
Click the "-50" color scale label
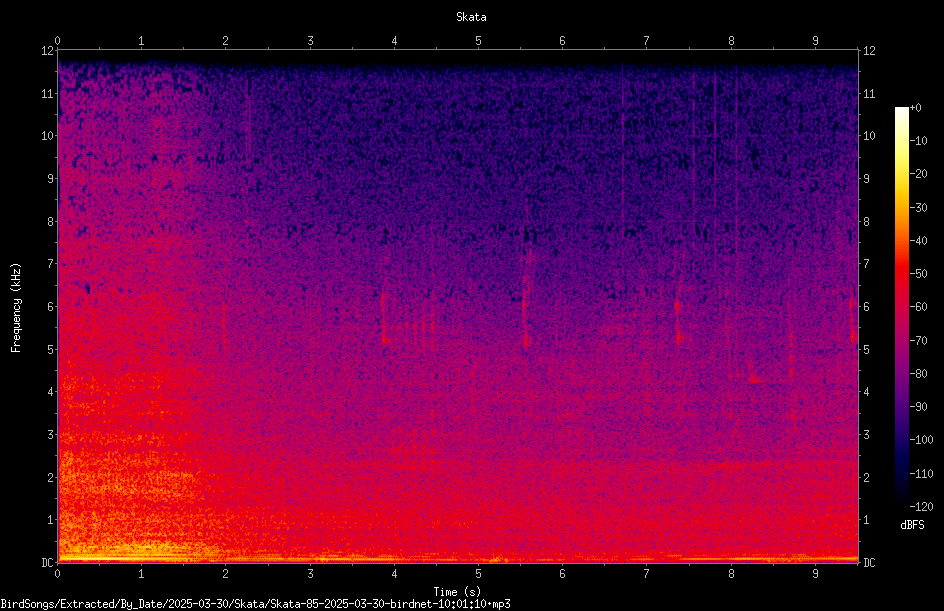tap(918, 274)
